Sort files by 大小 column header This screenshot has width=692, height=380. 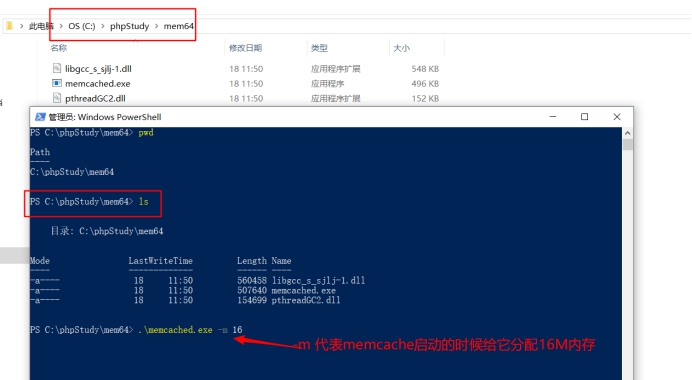click(x=401, y=48)
